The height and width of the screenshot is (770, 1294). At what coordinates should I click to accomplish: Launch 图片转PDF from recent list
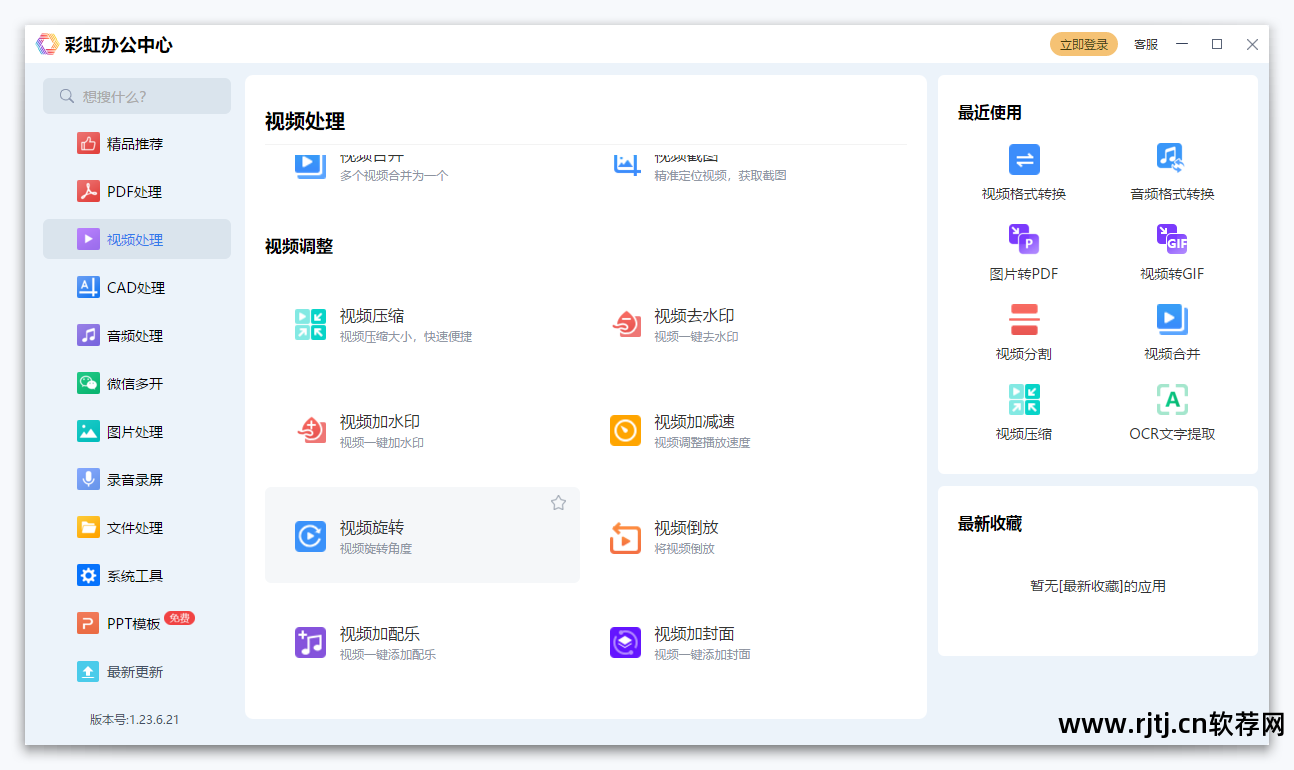tap(1024, 252)
